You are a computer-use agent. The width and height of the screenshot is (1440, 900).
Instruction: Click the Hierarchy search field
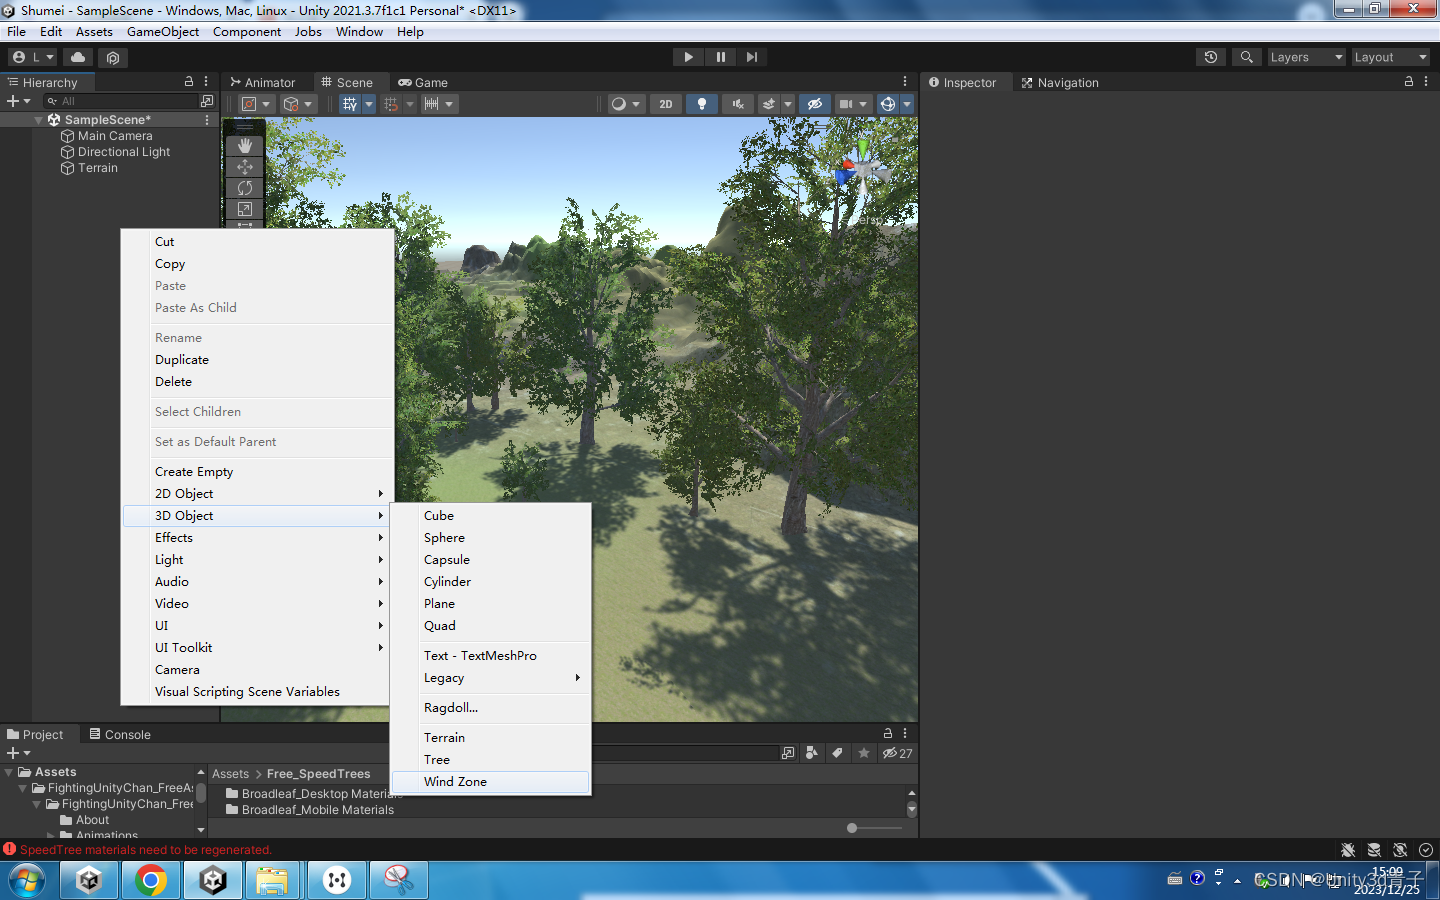121,101
